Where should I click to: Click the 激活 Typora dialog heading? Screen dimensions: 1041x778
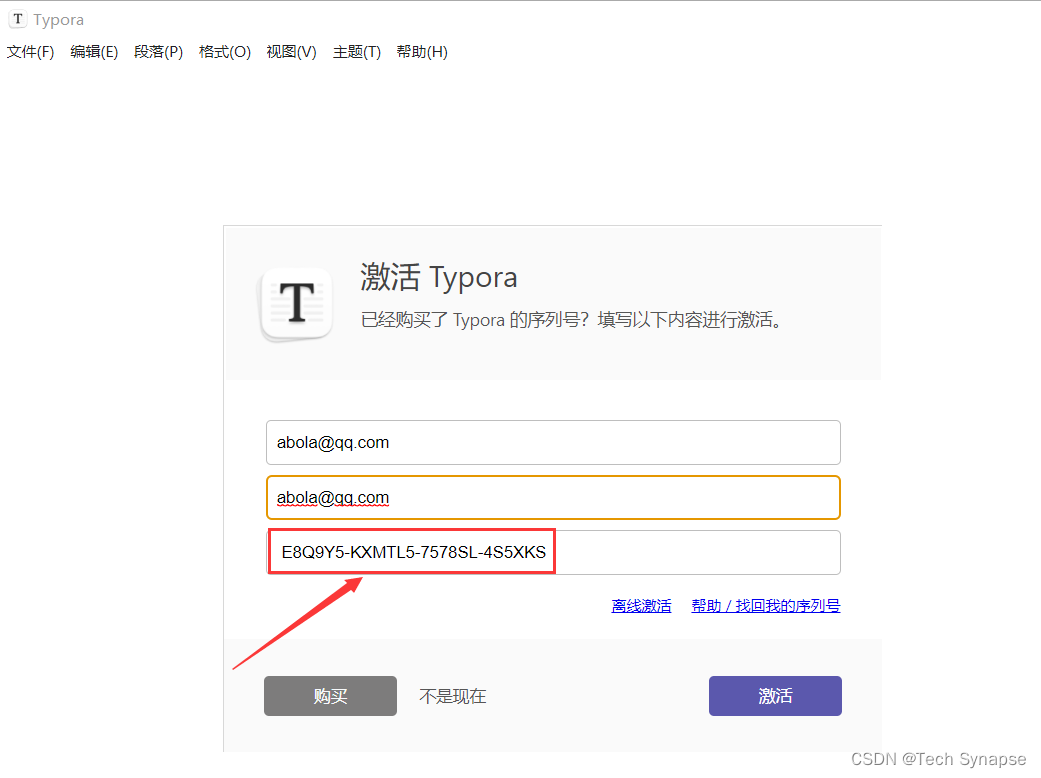click(439, 277)
